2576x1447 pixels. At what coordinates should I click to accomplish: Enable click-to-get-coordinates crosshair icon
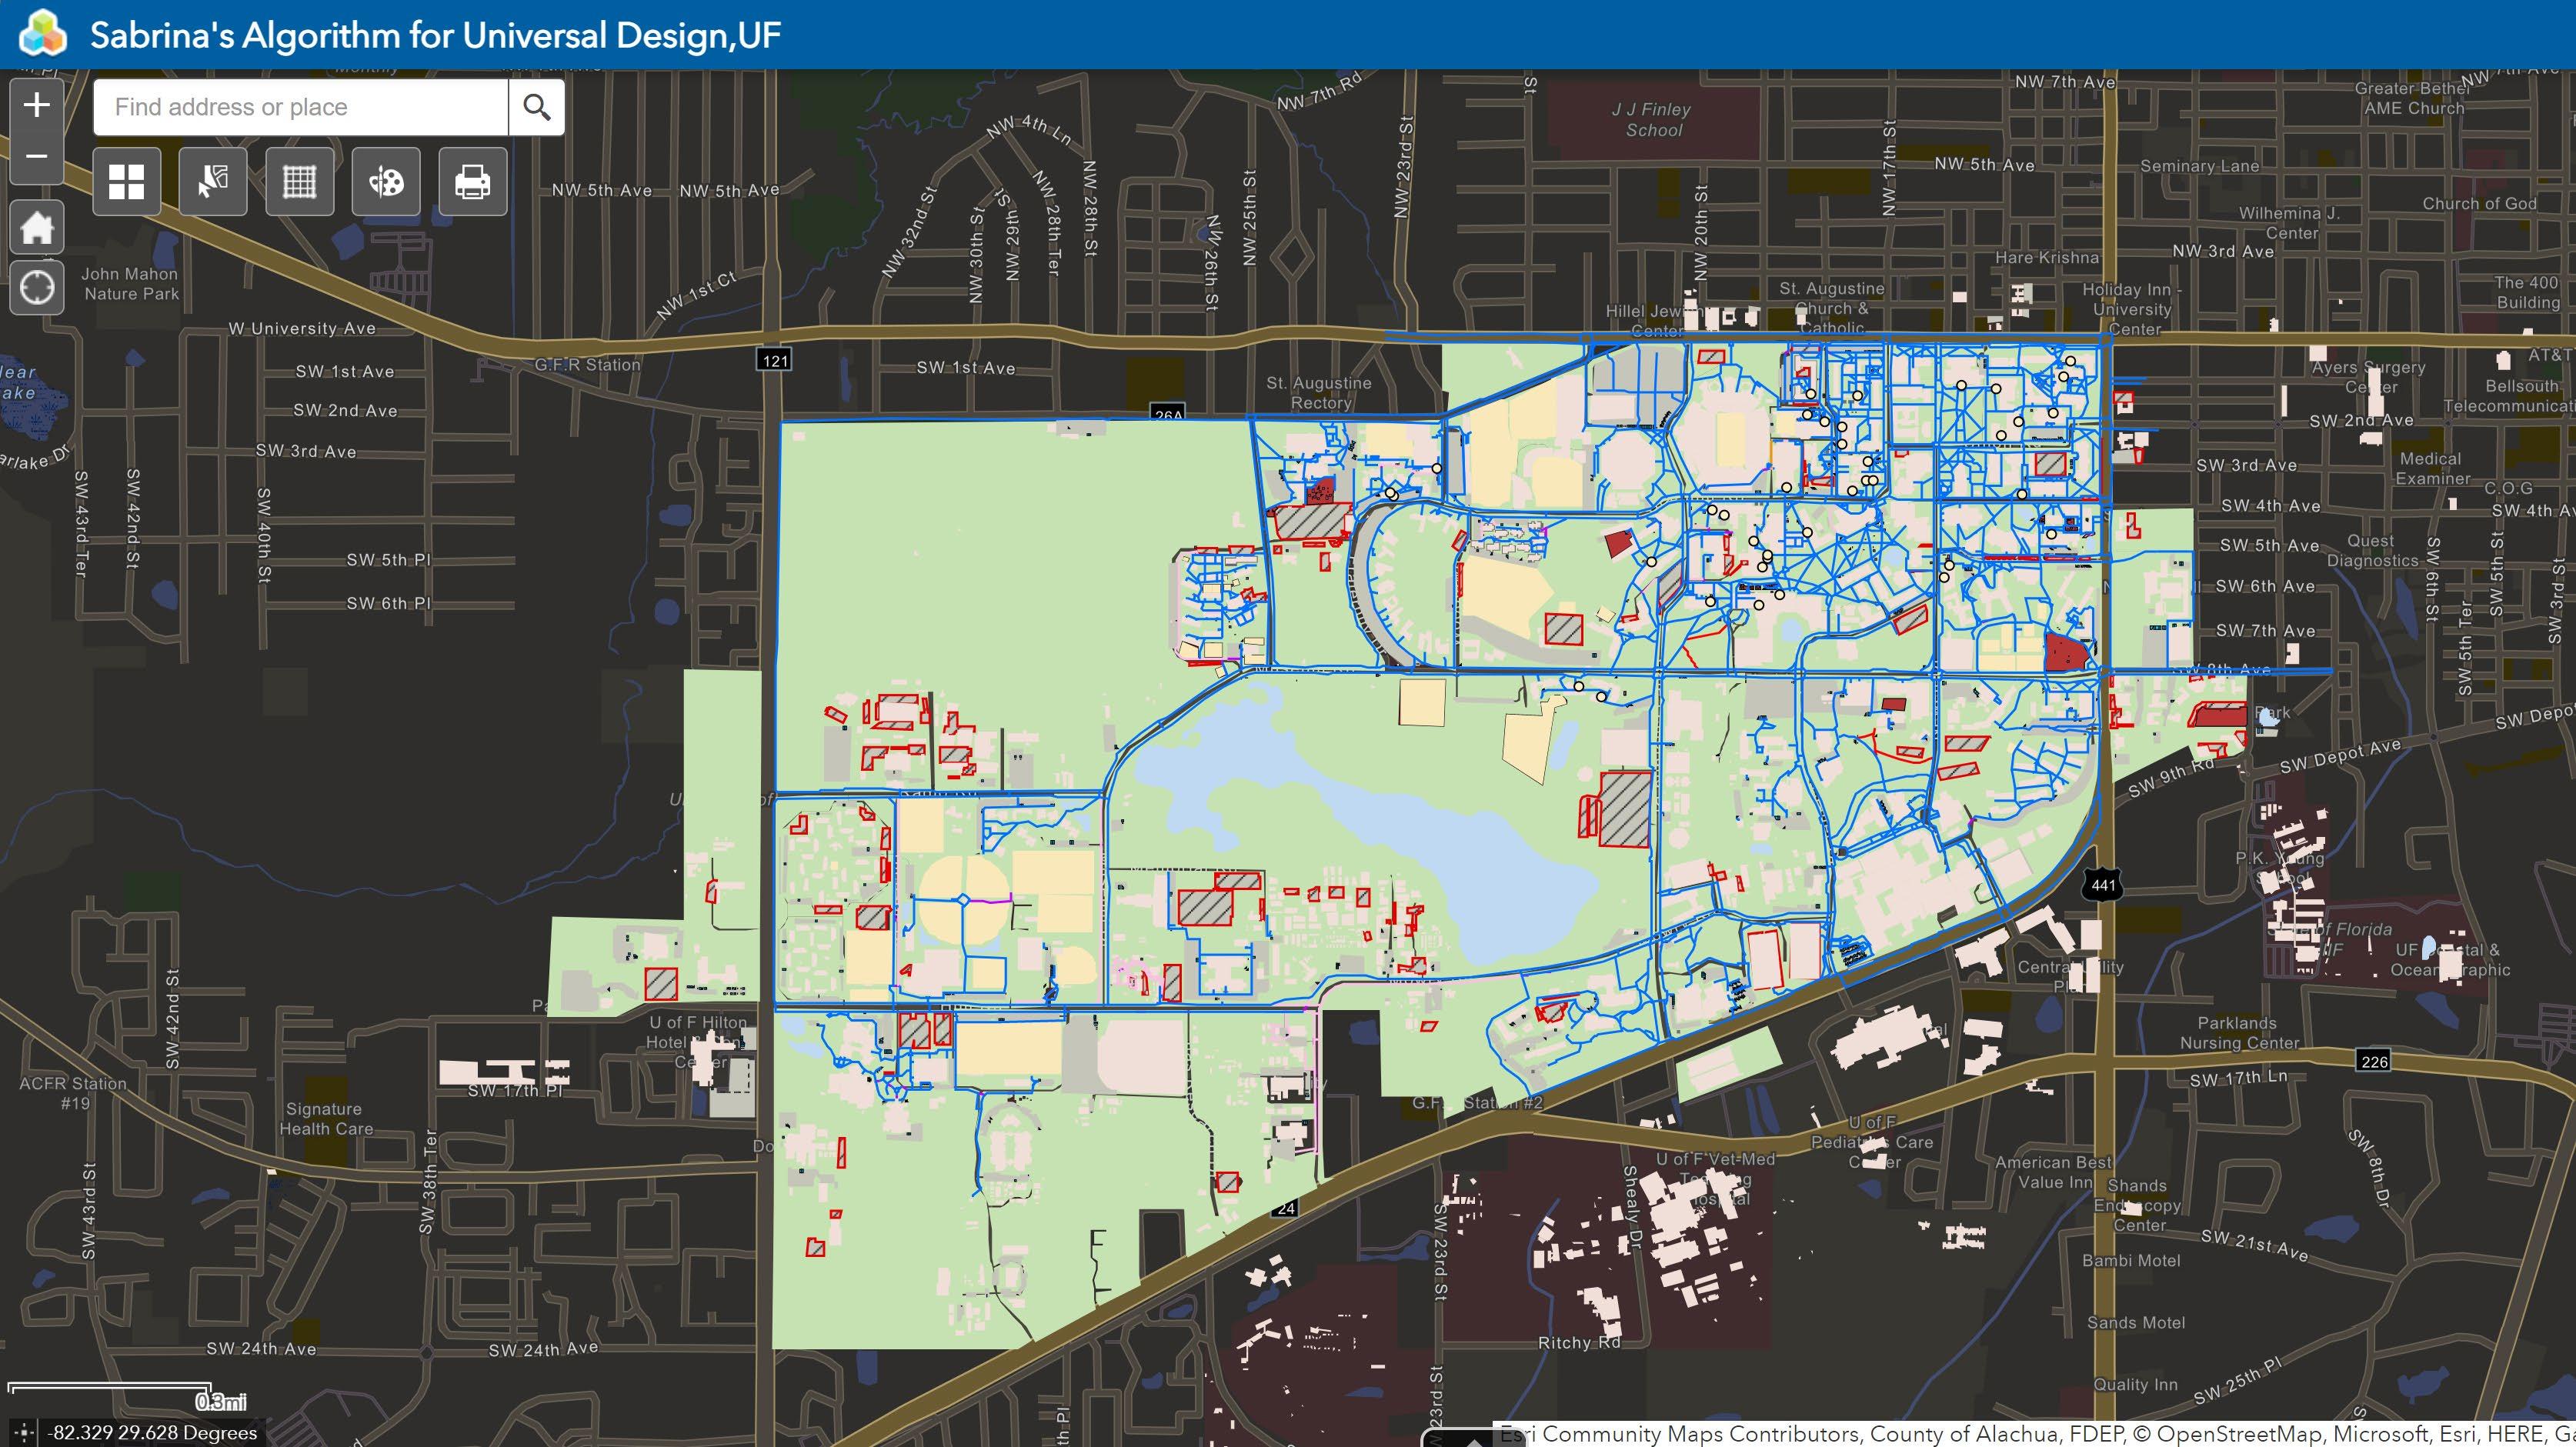tap(24, 1433)
